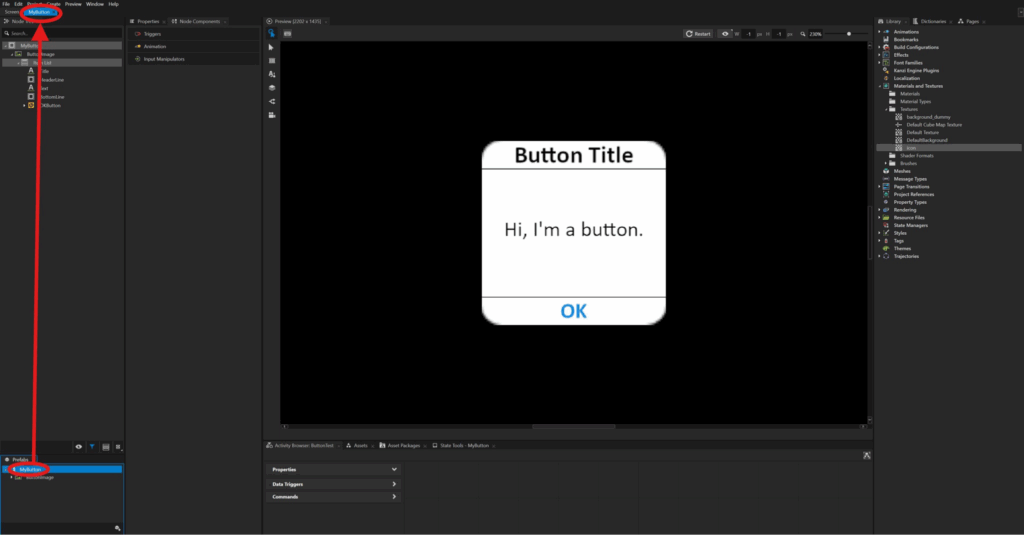The height and width of the screenshot is (535, 1024).
Task: Select Default Cube Map Texture
Action: click(934, 125)
